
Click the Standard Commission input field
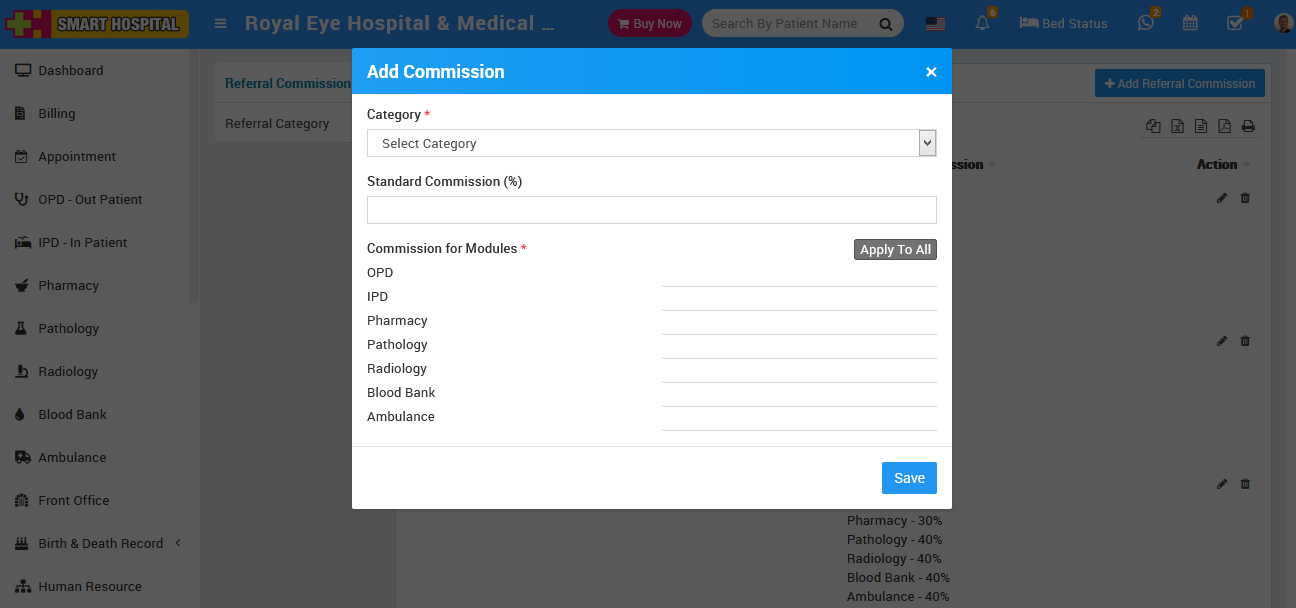[x=651, y=210]
